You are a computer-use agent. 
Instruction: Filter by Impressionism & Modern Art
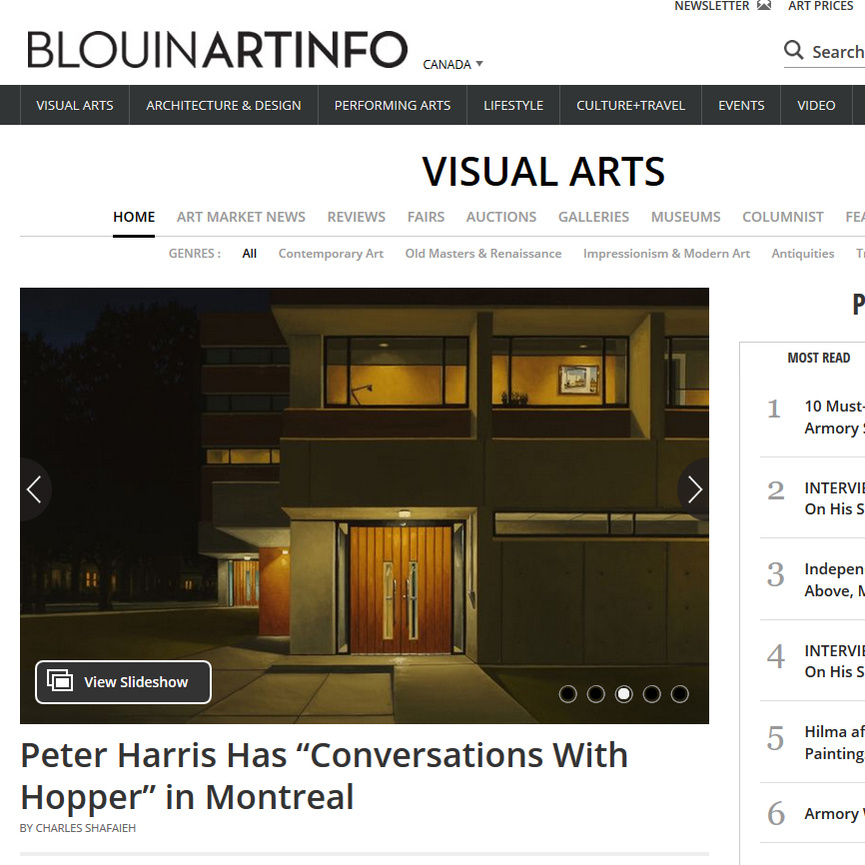point(666,253)
